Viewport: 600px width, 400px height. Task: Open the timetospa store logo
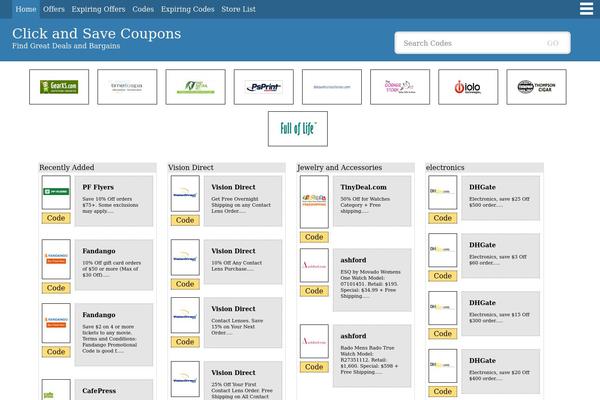click(x=127, y=87)
